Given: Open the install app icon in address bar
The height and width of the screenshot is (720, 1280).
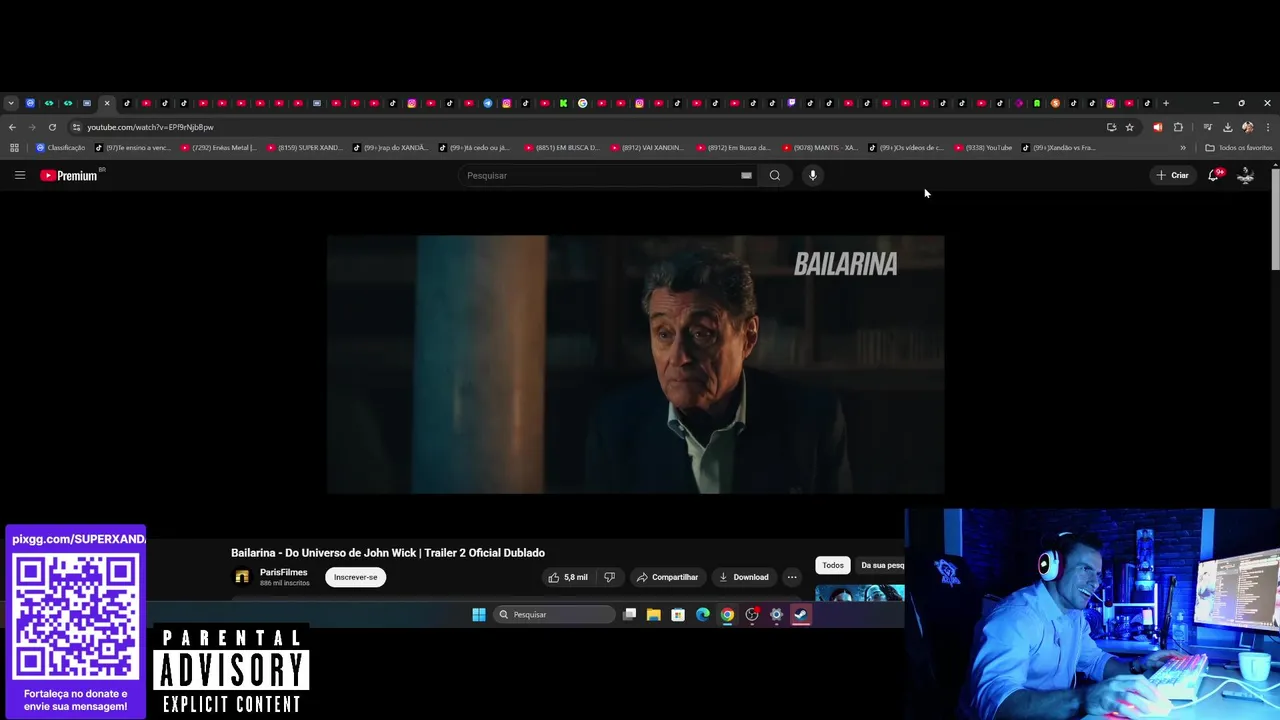Looking at the screenshot, I should click(x=1111, y=127).
